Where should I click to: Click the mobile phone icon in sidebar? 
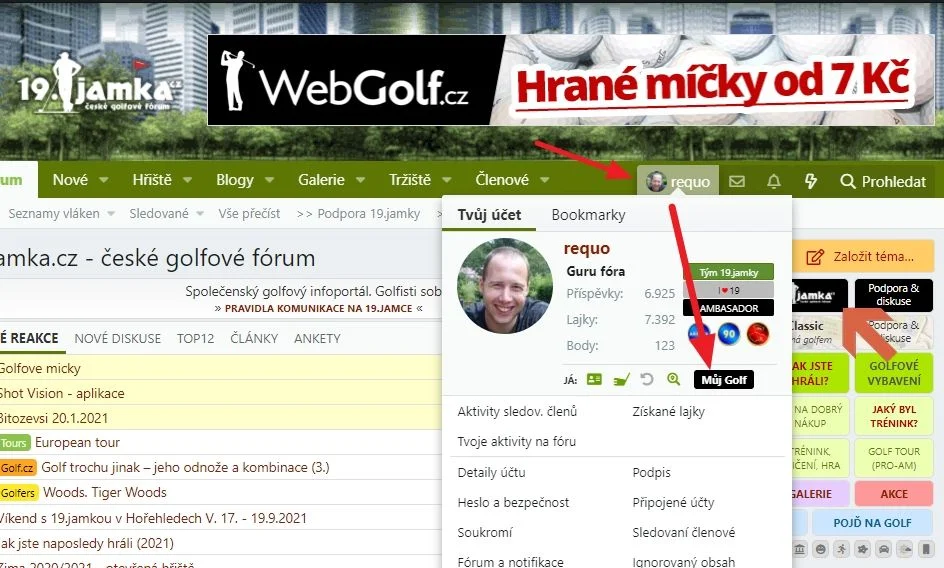click(926, 549)
